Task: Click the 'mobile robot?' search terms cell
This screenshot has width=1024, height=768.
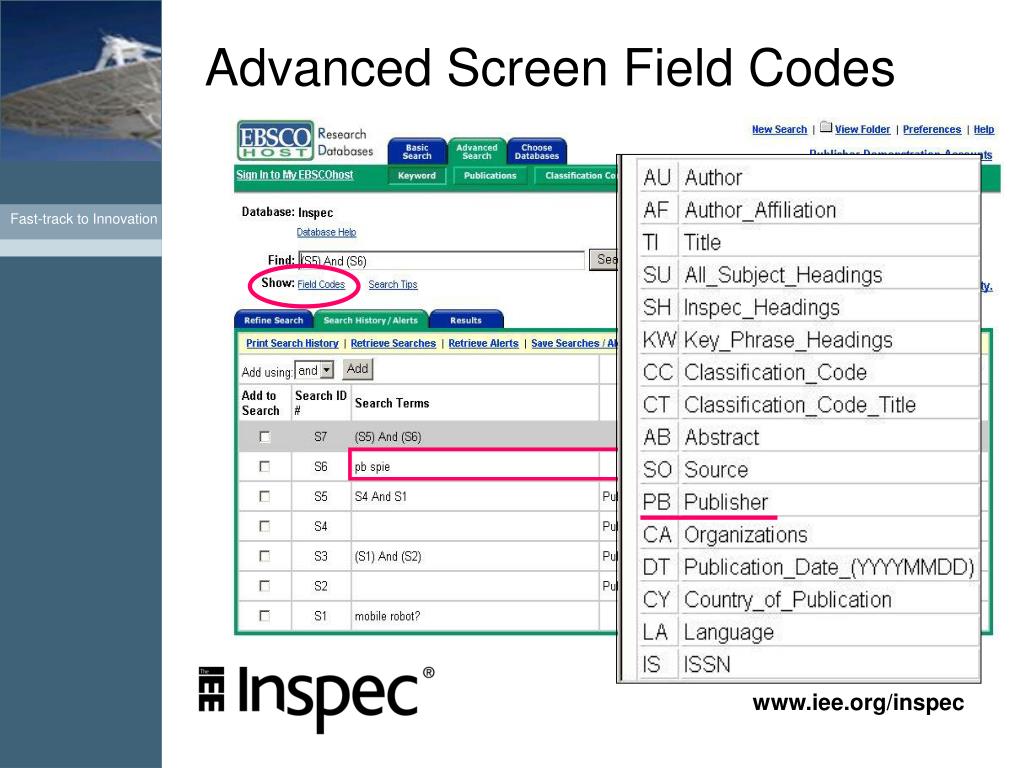Action: tap(475, 616)
